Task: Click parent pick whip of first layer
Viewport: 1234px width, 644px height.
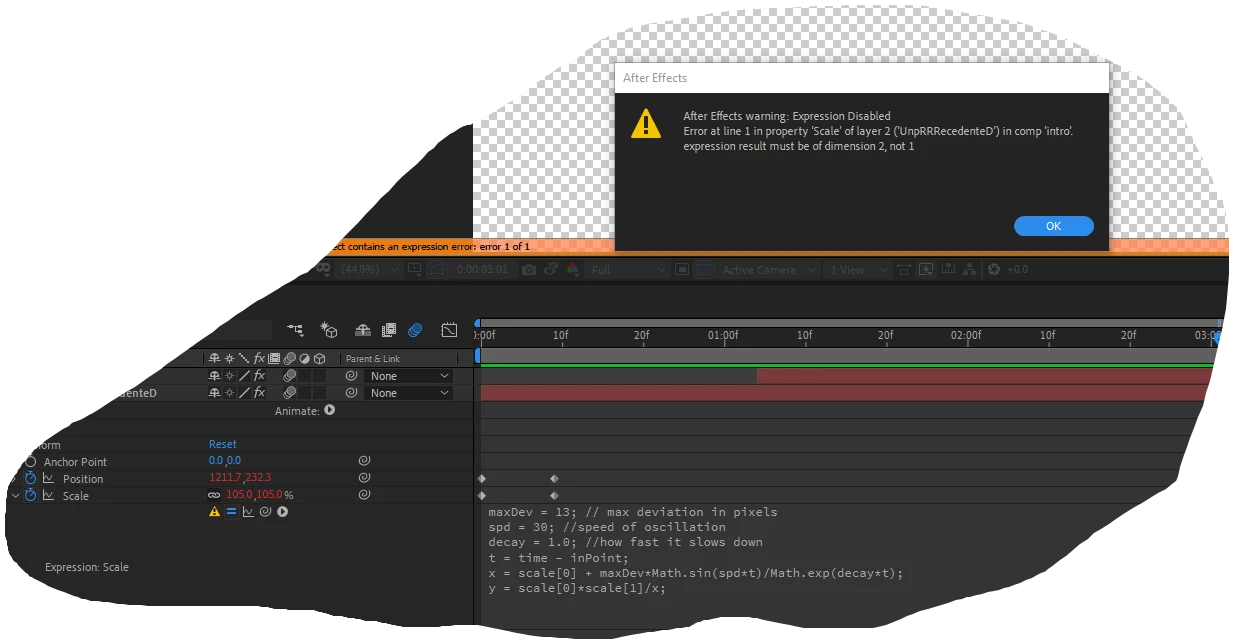Action: click(351, 376)
